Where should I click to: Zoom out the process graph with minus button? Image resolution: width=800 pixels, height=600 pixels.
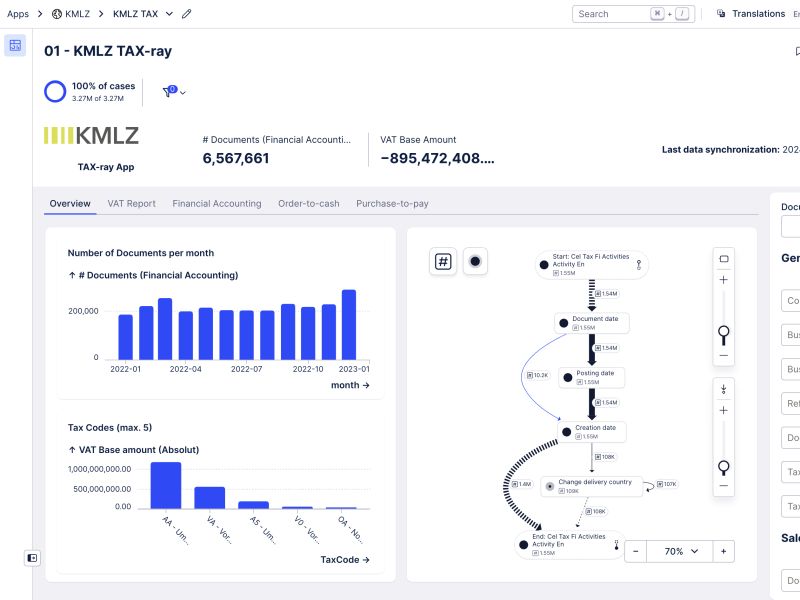click(636, 551)
